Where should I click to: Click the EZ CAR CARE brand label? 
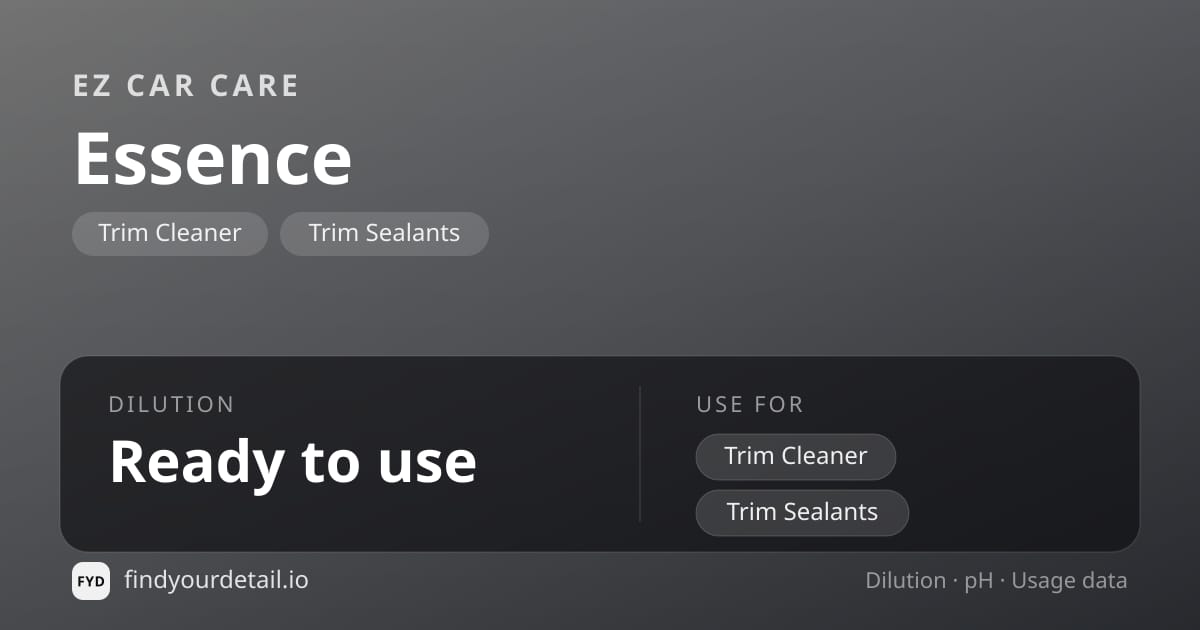pyautogui.click(x=186, y=86)
